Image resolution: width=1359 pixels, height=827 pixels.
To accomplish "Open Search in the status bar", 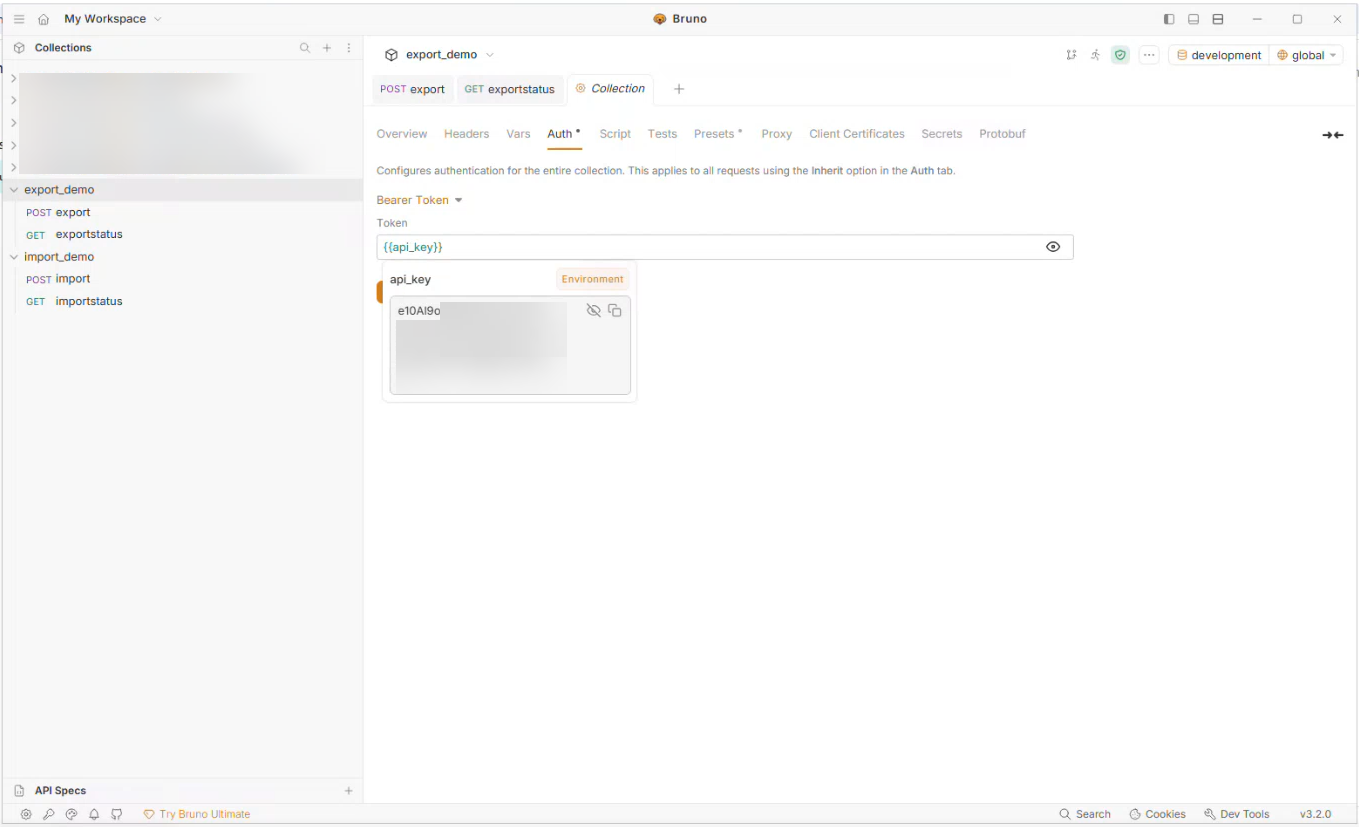I will (x=1085, y=815).
